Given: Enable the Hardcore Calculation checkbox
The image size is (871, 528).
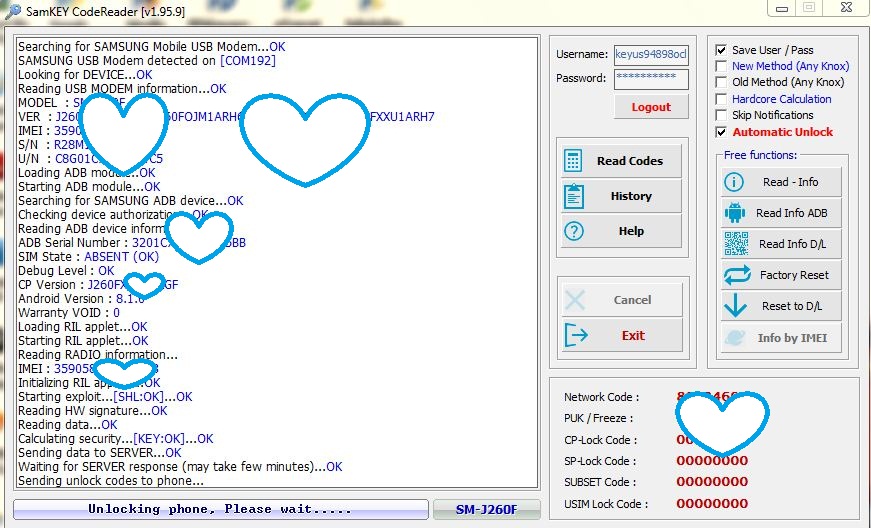Looking at the screenshot, I should click(x=721, y=99).
